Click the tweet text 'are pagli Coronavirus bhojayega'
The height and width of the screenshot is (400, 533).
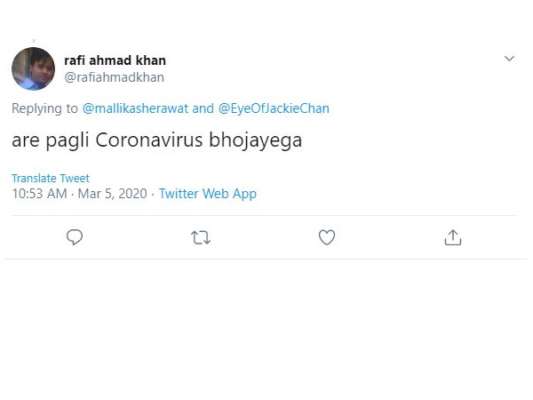(x=157, y=140)
